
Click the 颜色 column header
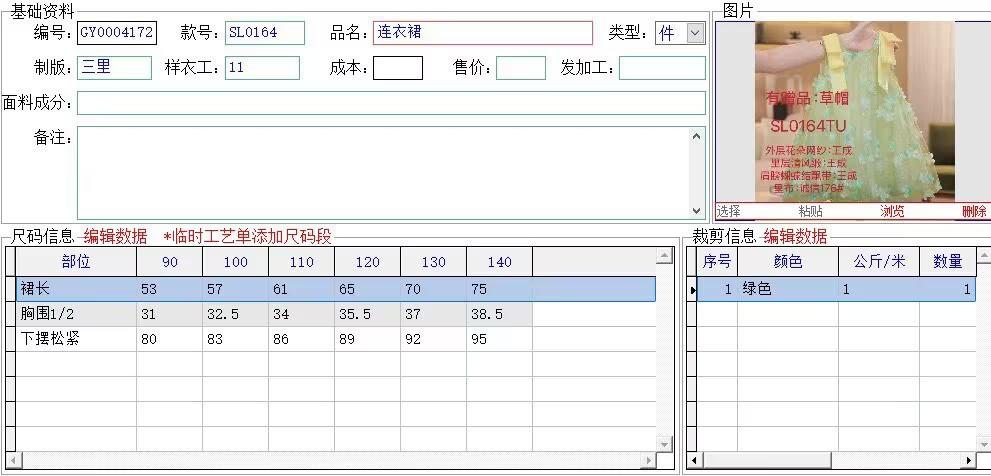(788, 262)
